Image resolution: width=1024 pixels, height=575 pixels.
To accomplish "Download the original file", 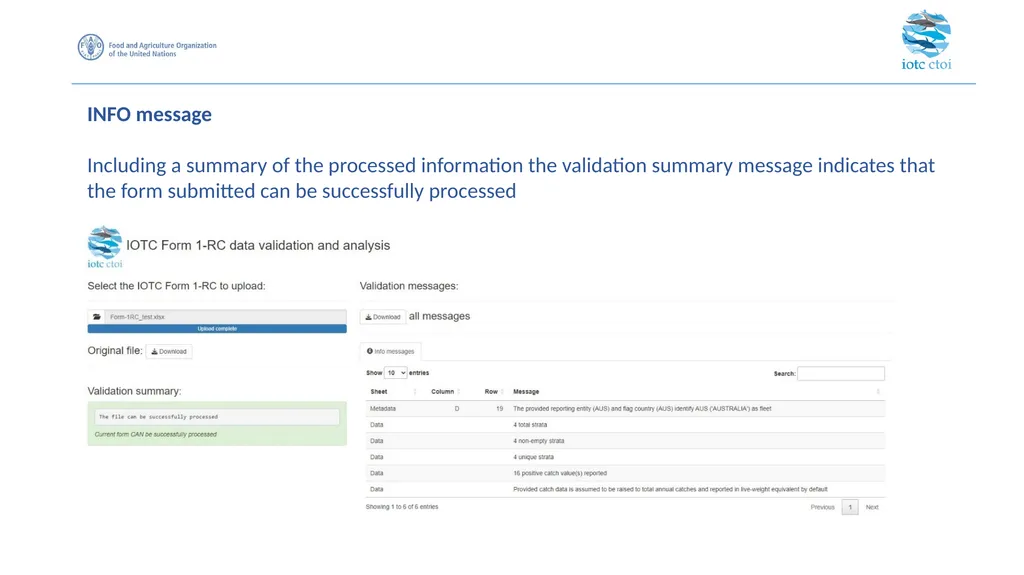I will (169, 352).
